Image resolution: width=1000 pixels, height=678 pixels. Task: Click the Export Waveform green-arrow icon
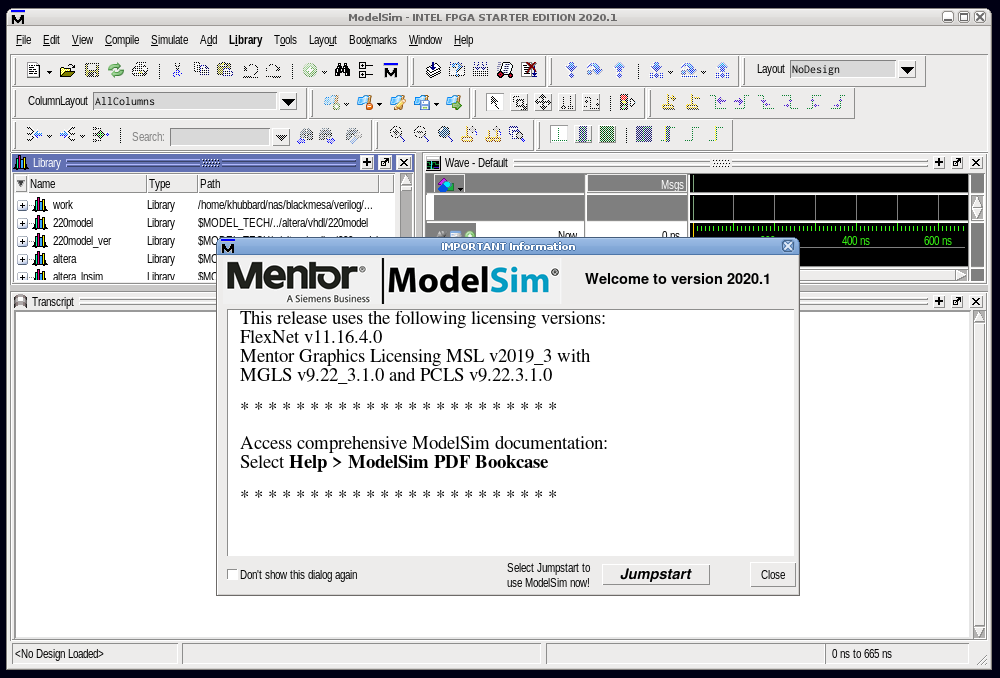pos(454,102)
